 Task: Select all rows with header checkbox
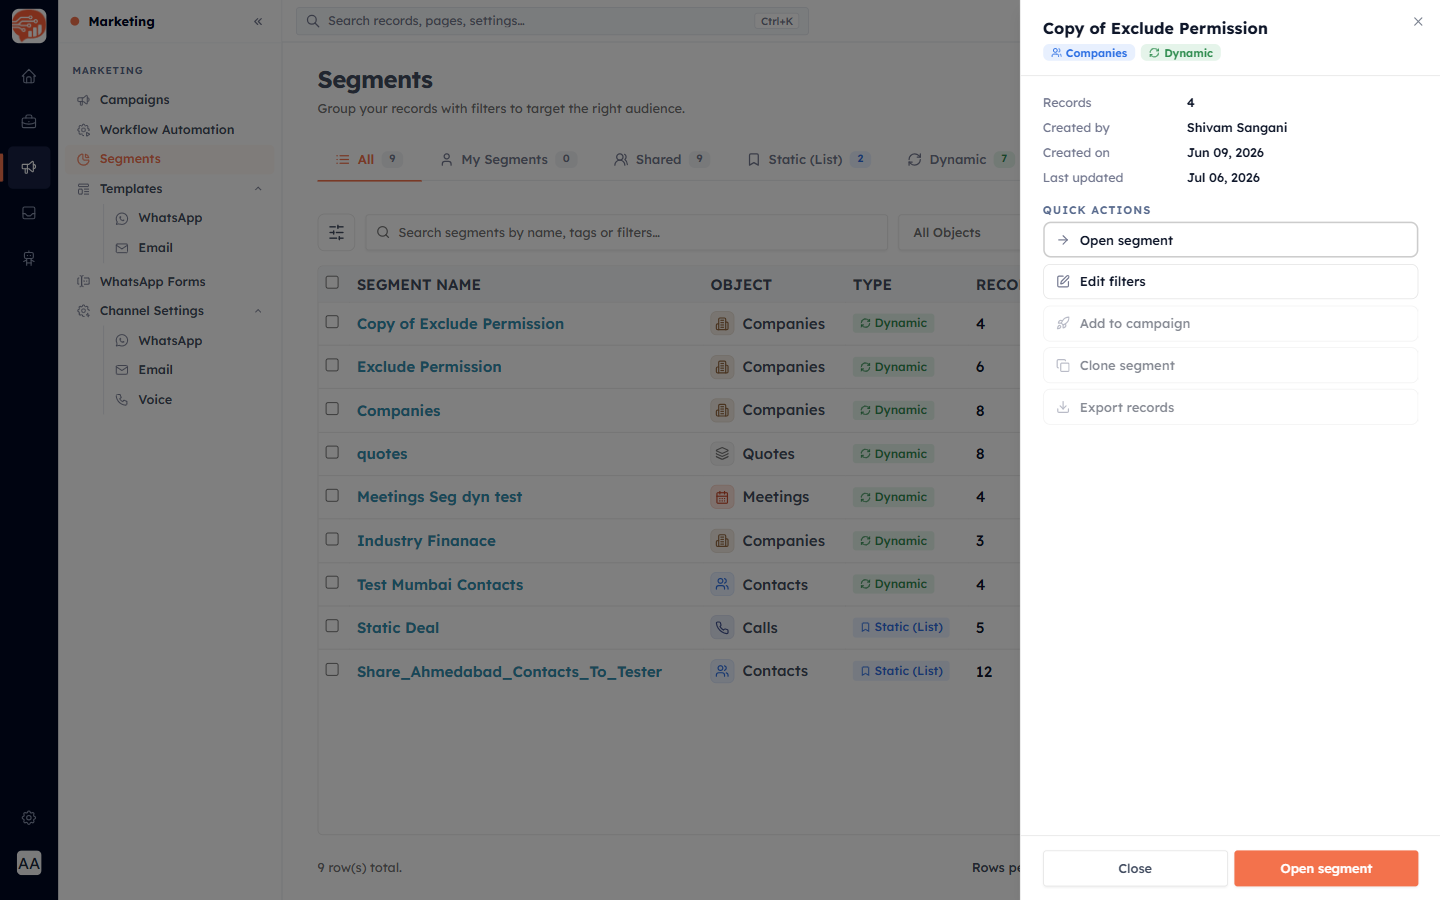click(x=332, y=283)
